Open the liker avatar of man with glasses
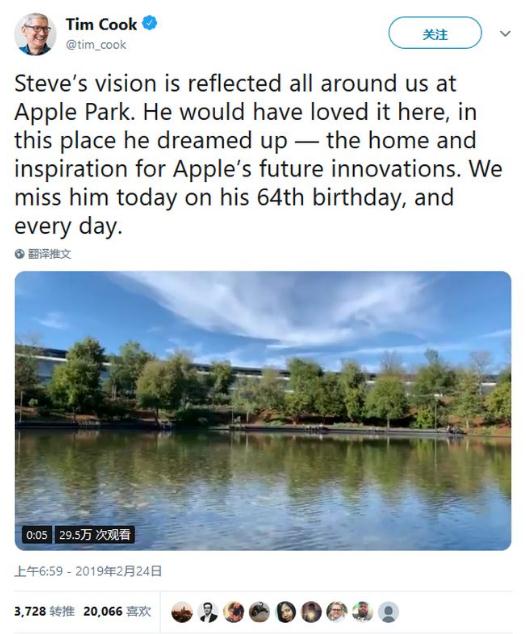Image resolution: width=526 pixels, height=634 pixels. pos(336,612)
